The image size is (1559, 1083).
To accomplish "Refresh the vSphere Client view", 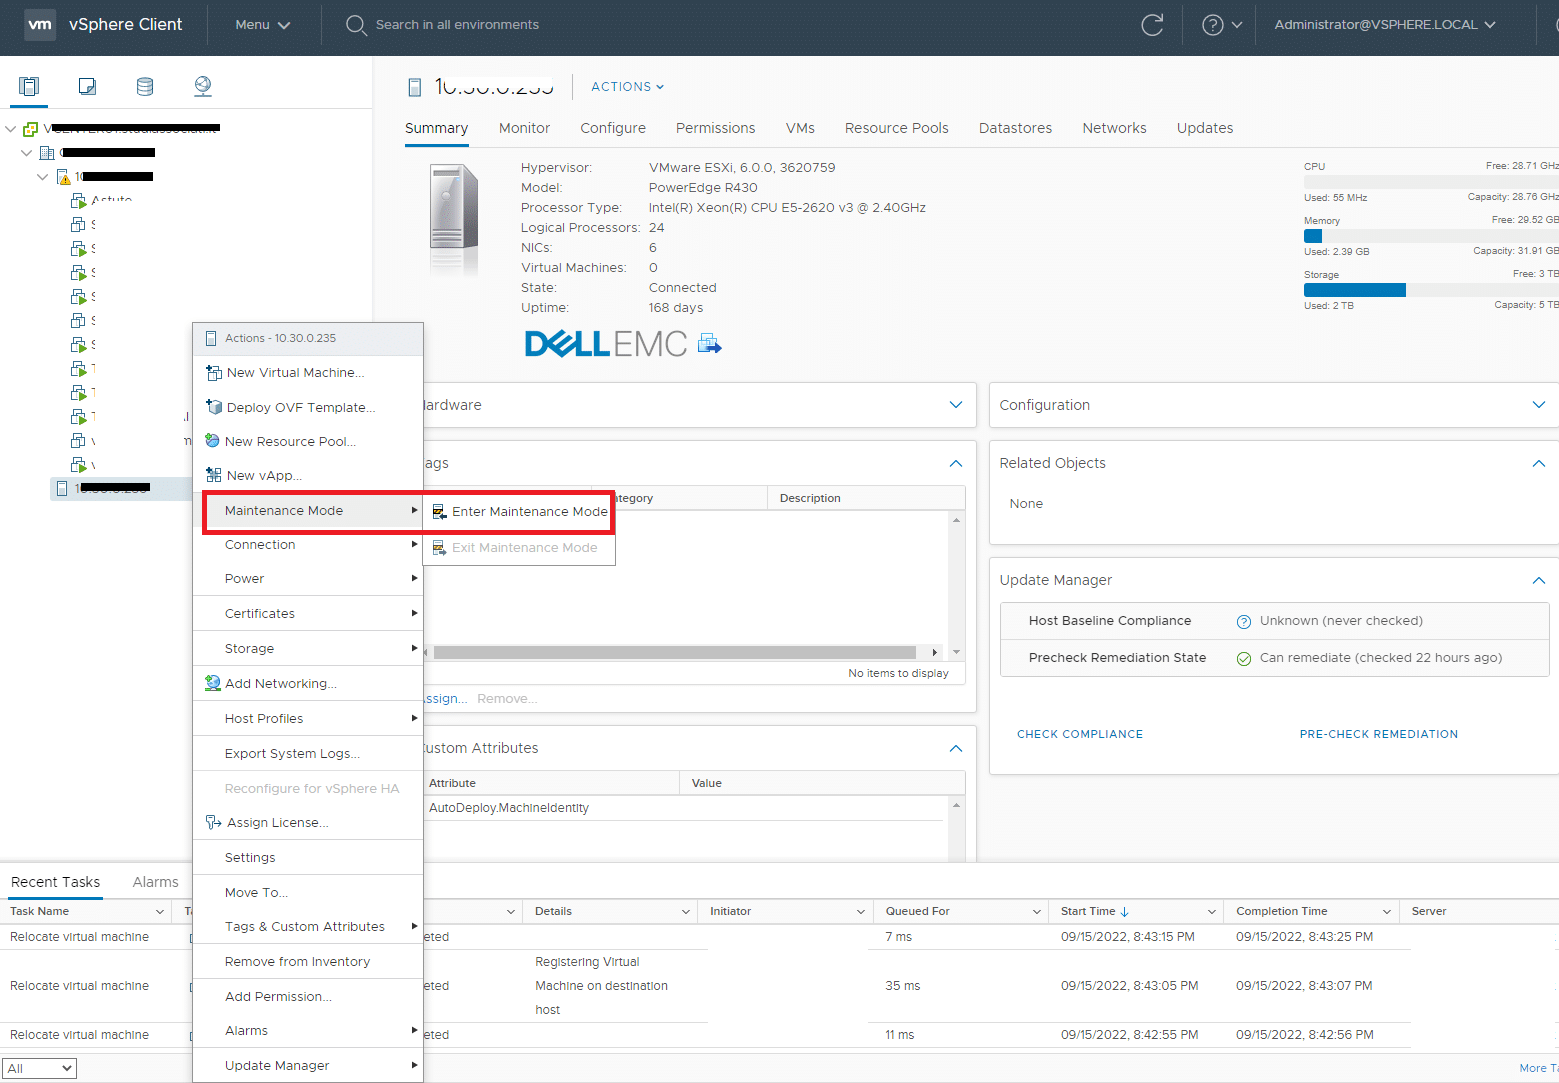I will pyautogui.click(x=1152, y=25).
